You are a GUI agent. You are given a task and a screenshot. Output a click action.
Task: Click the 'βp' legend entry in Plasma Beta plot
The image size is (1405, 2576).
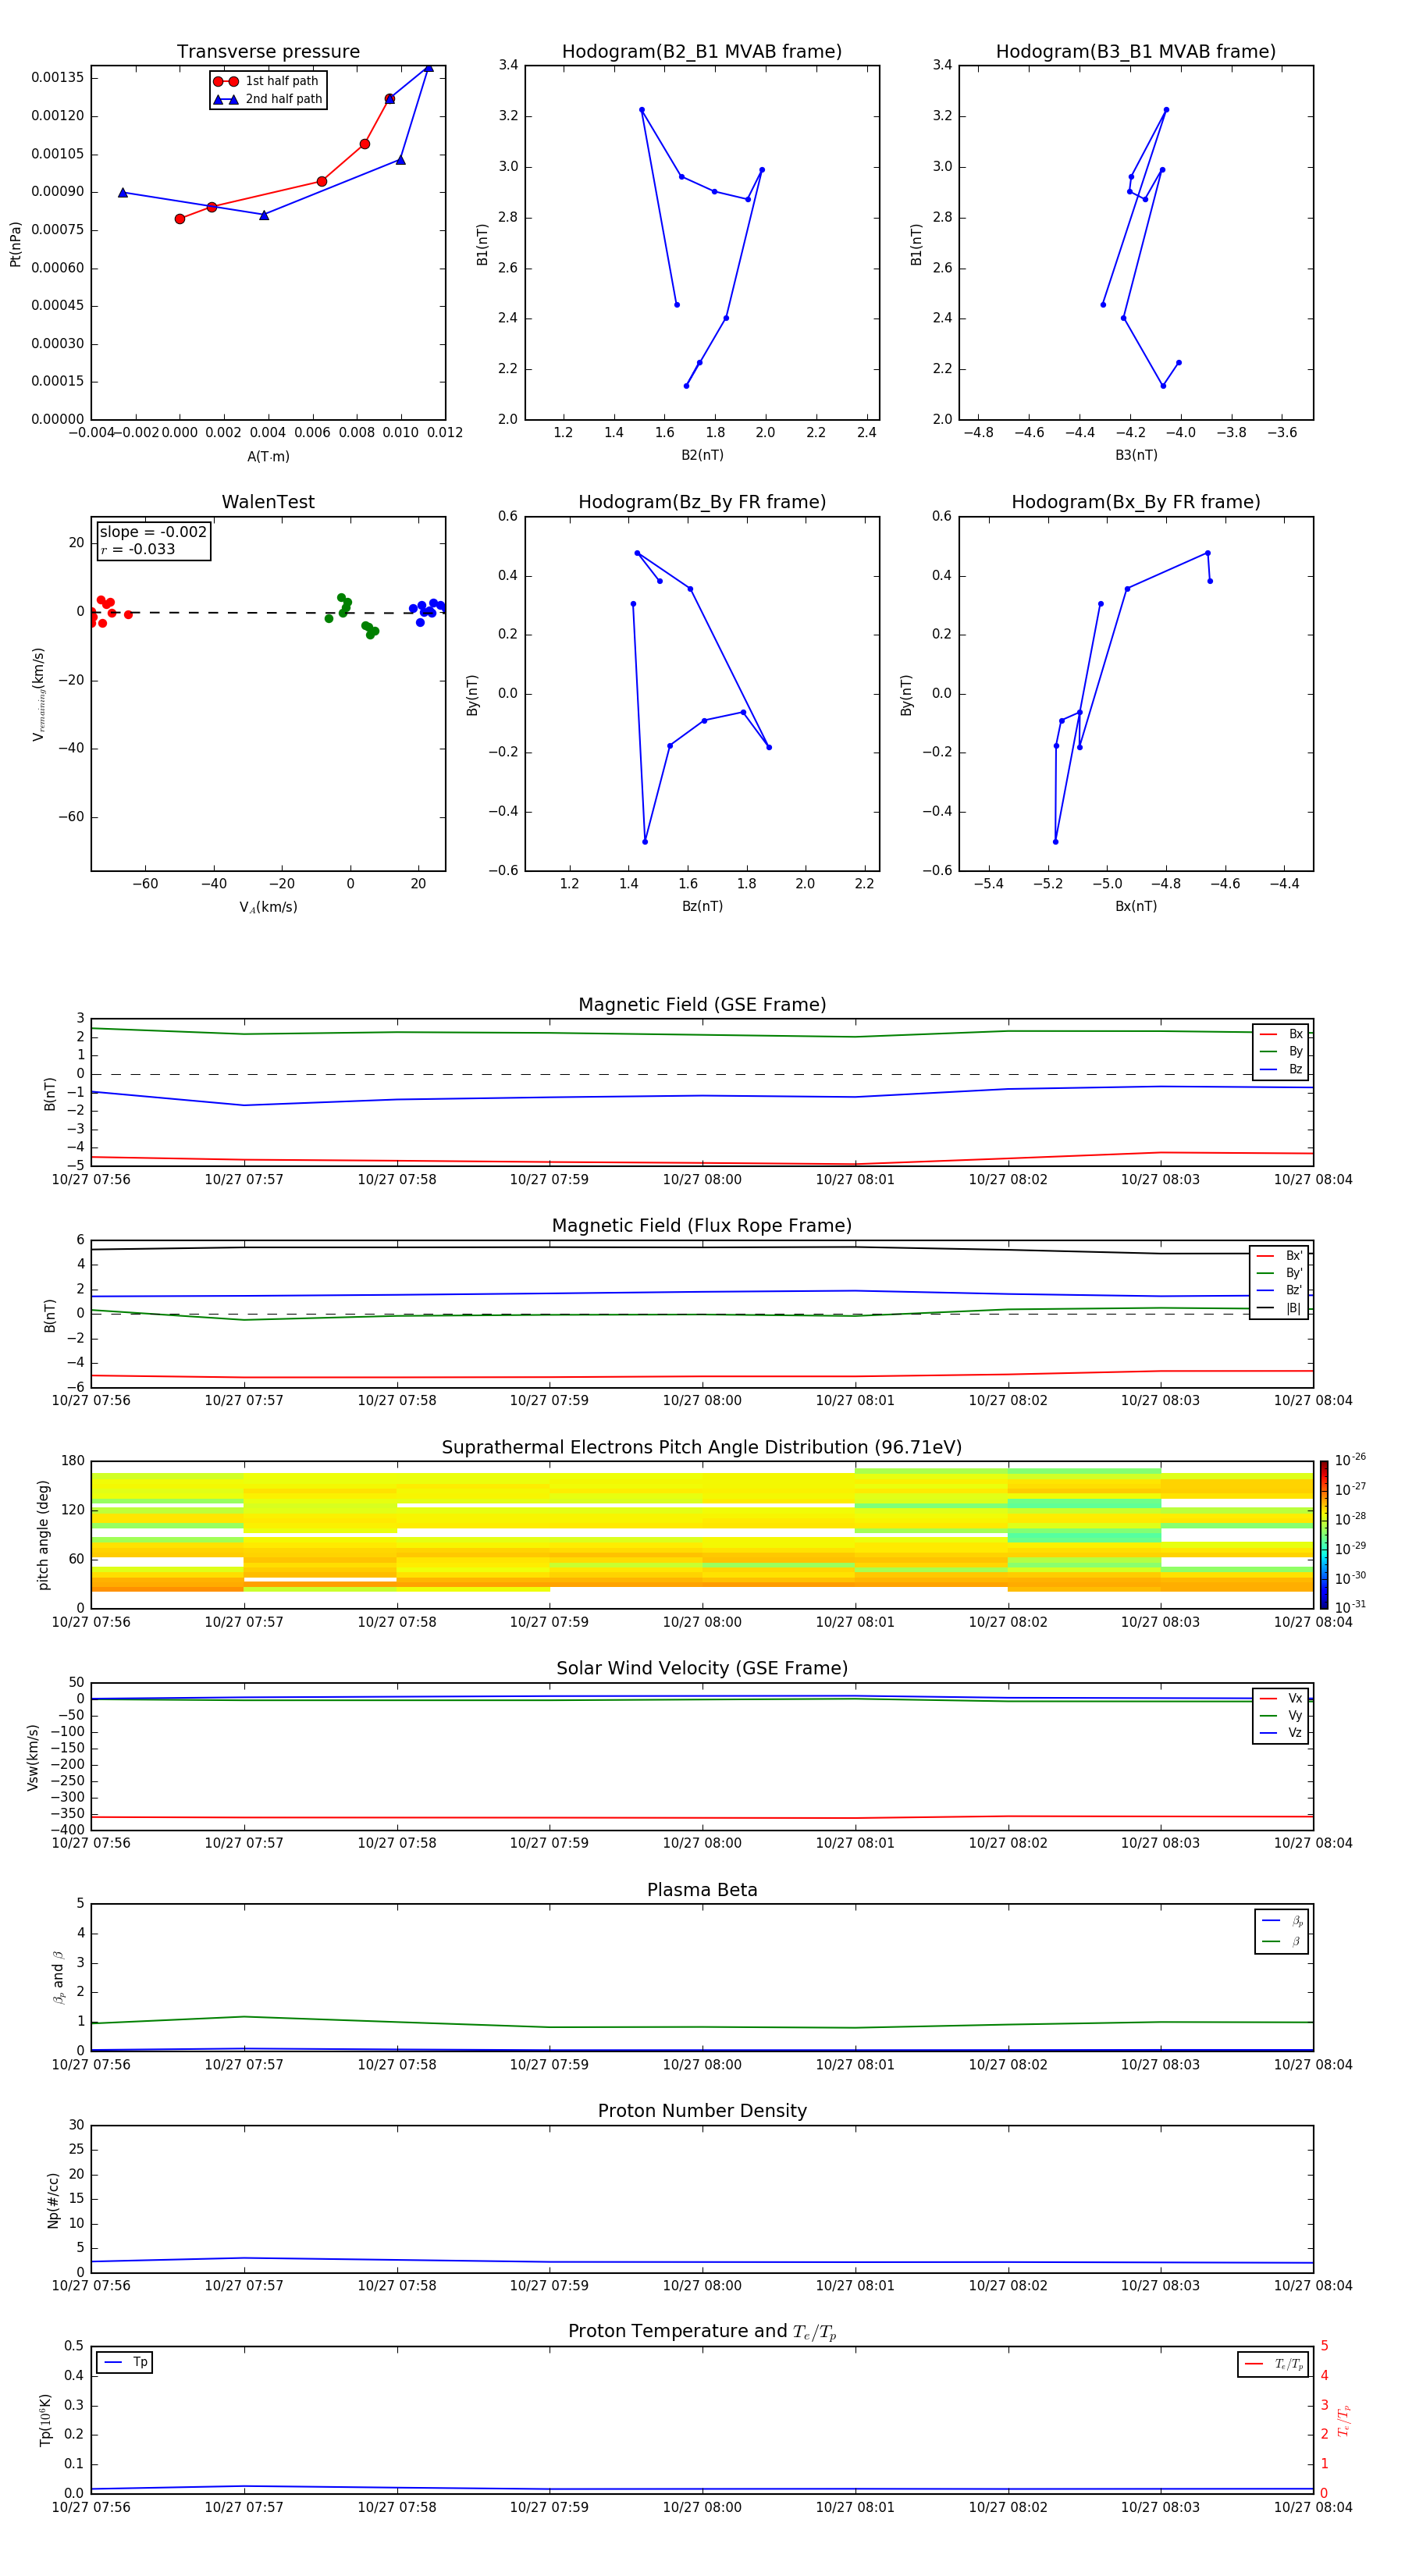pos(1282,1921)
